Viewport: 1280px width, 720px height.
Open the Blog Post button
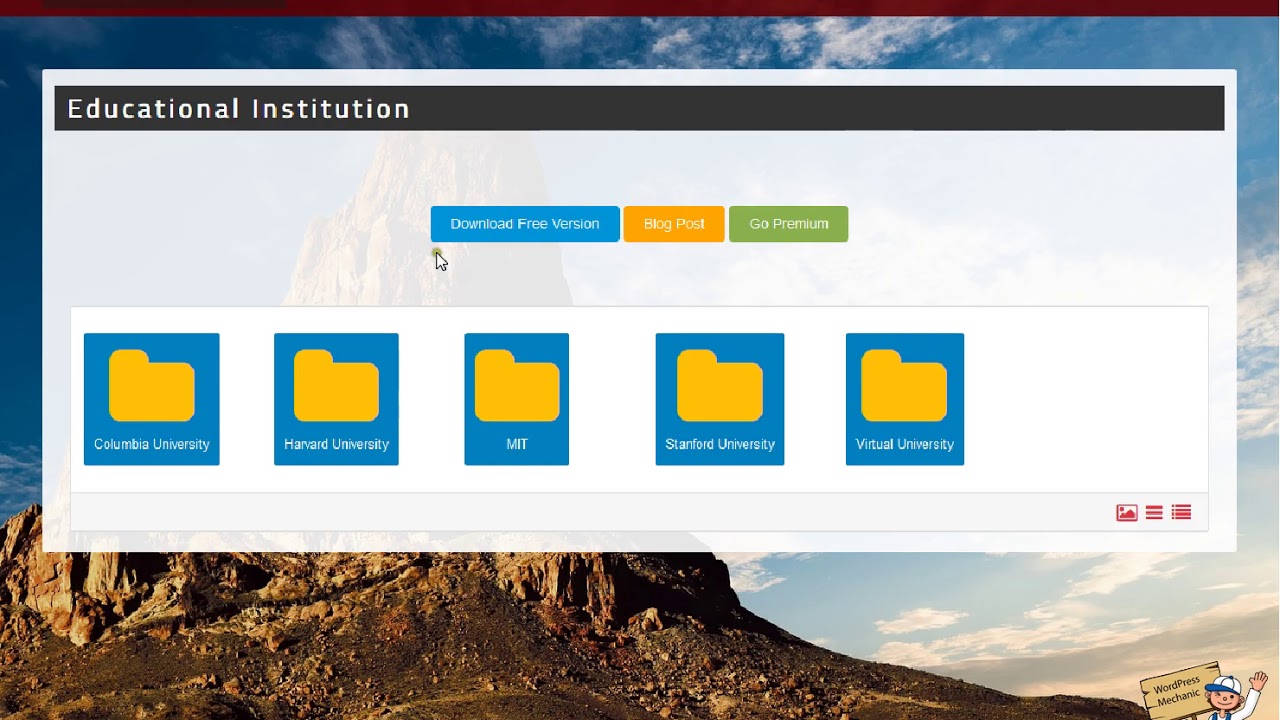coord(674,224)
